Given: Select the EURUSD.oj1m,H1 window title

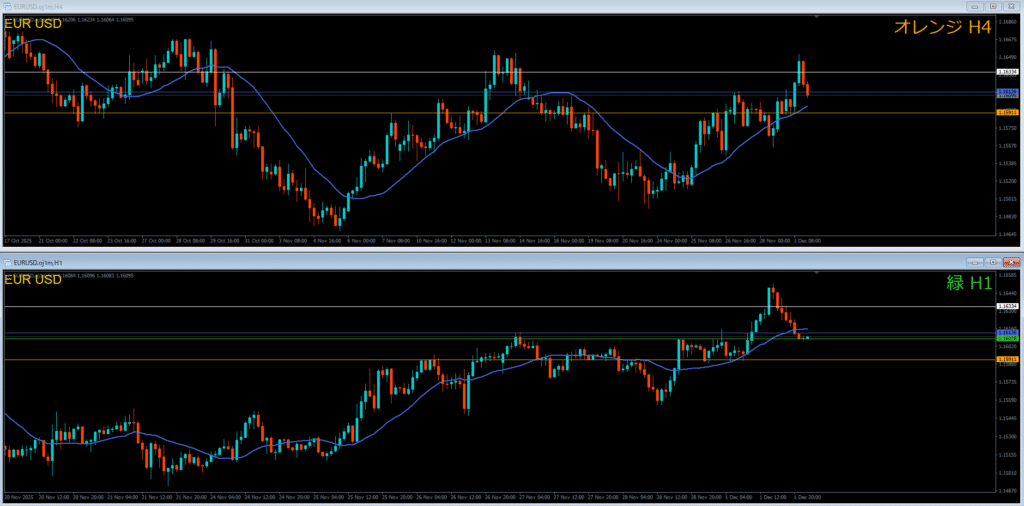Looking at the screenshot, I should [36, 262].
